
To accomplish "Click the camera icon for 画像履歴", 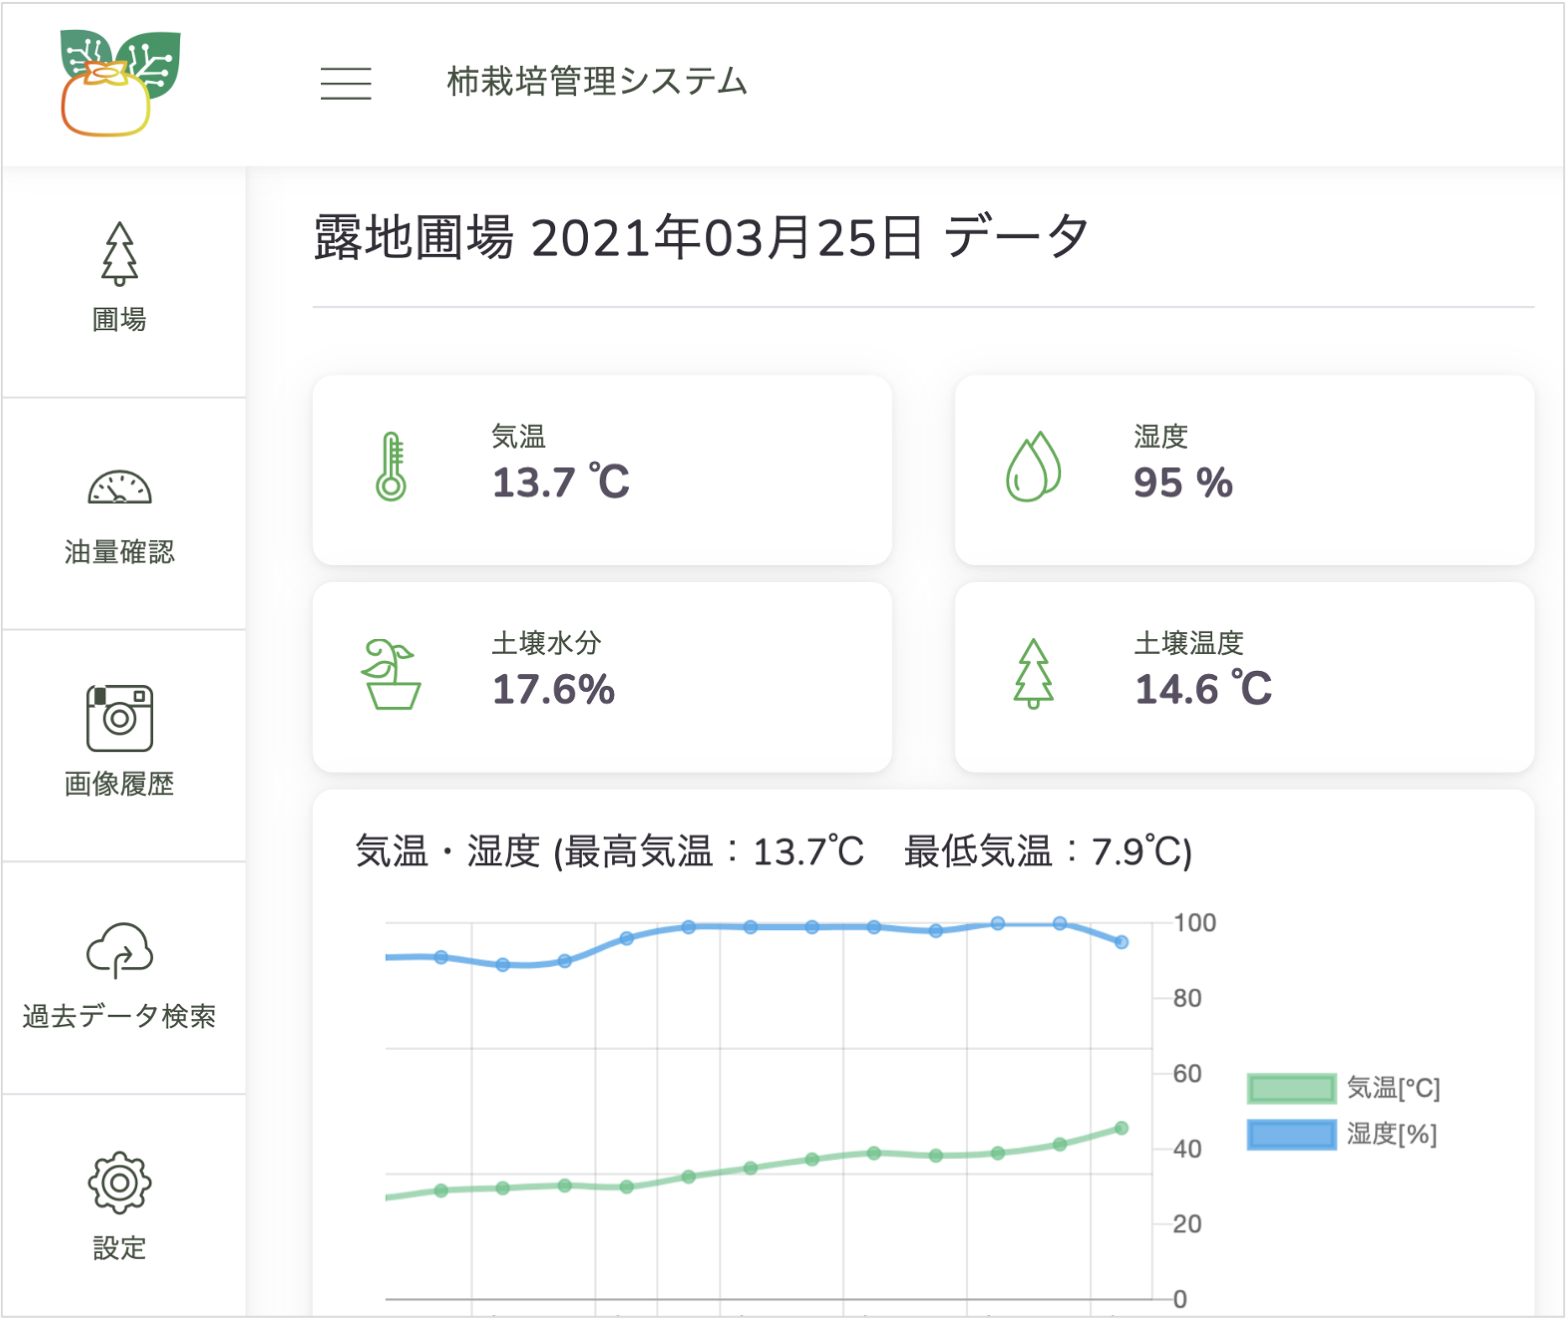I will point(119,718).
